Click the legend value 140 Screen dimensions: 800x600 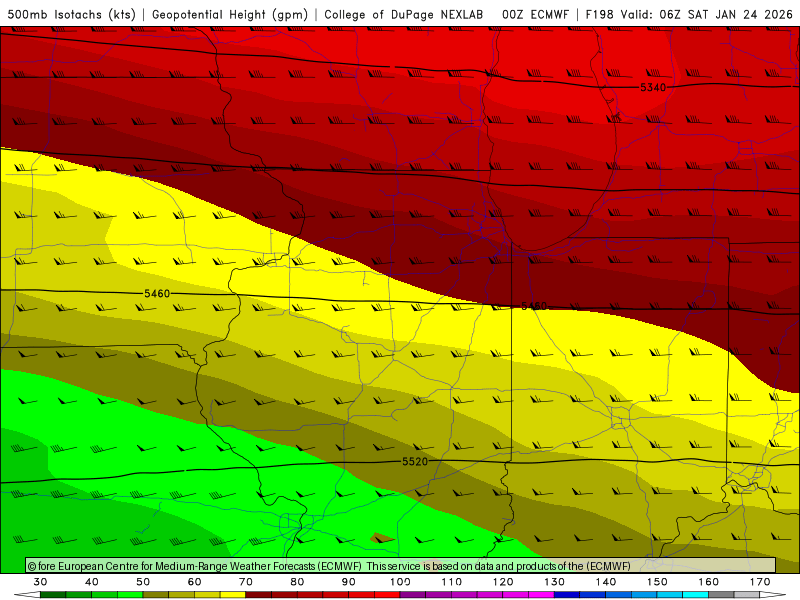[x=606, y=582]
